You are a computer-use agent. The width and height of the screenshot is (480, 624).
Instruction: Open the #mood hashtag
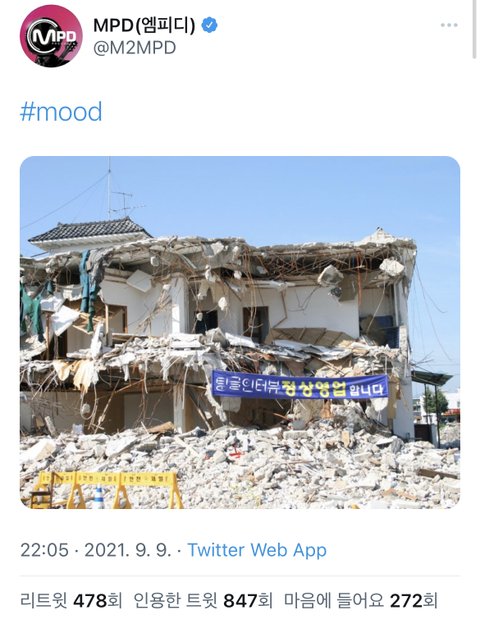coord(61,112)
